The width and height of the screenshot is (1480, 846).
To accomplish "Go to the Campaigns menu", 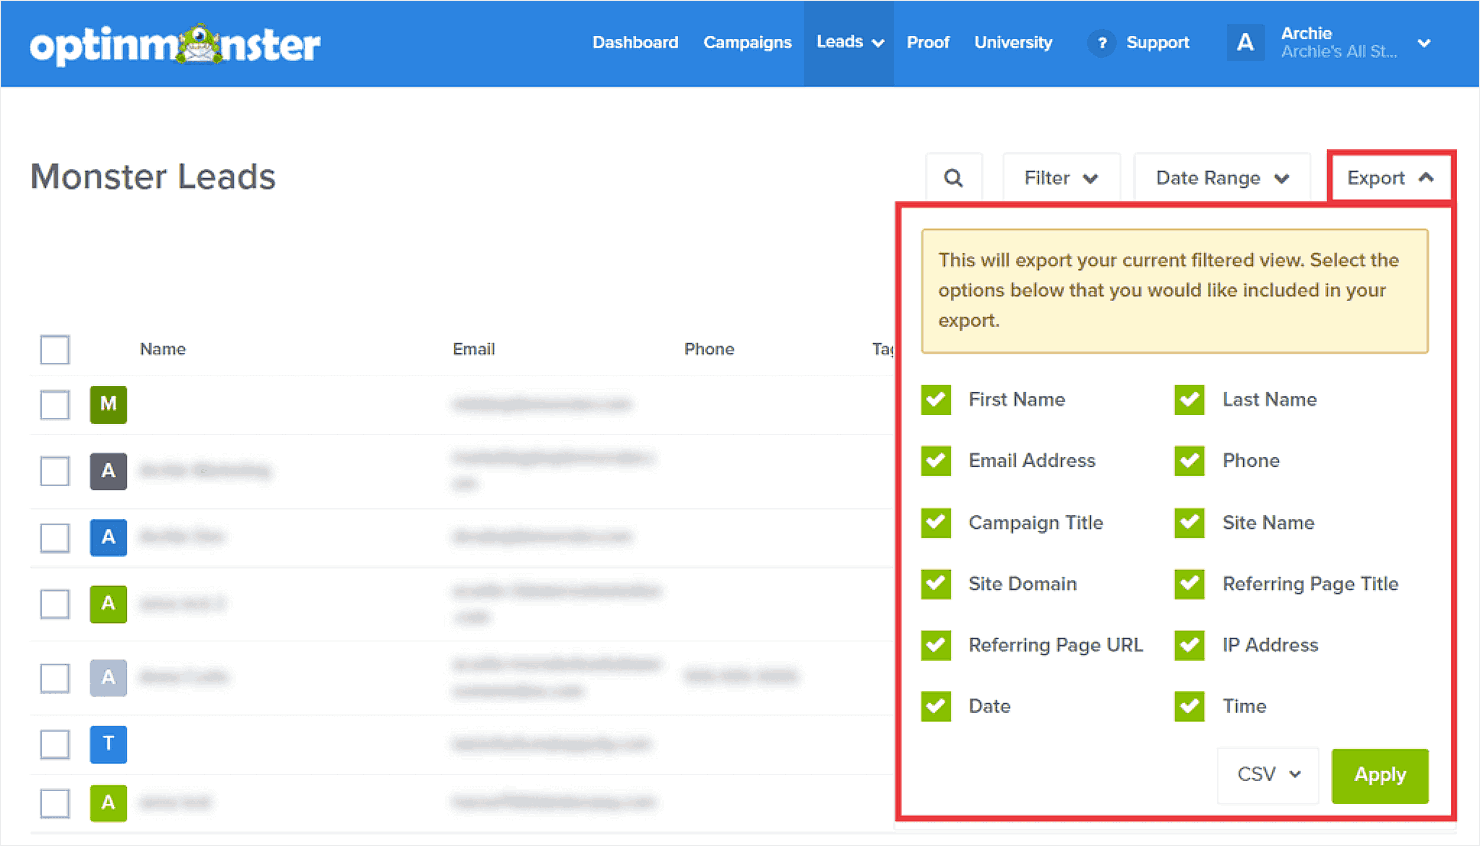I will click(747, 43).
